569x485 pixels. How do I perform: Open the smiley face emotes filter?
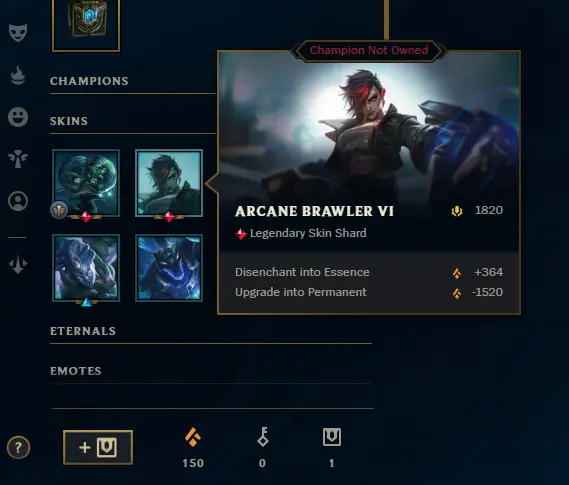18,117
